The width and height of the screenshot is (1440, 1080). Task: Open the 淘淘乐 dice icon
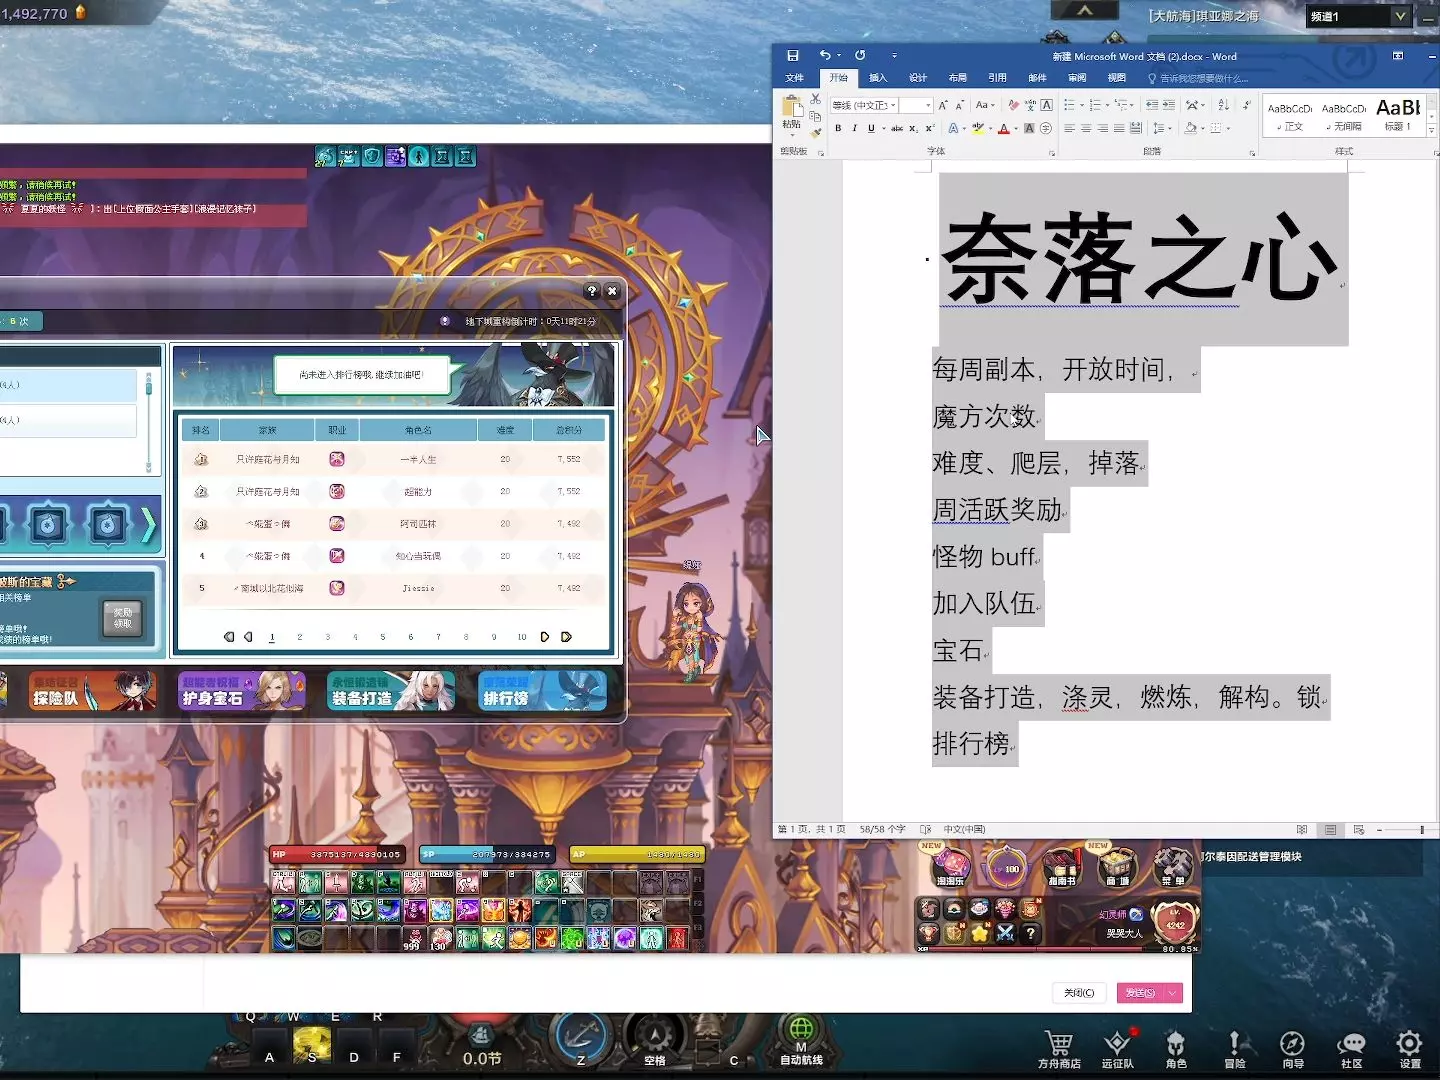[x=951, y=866]
